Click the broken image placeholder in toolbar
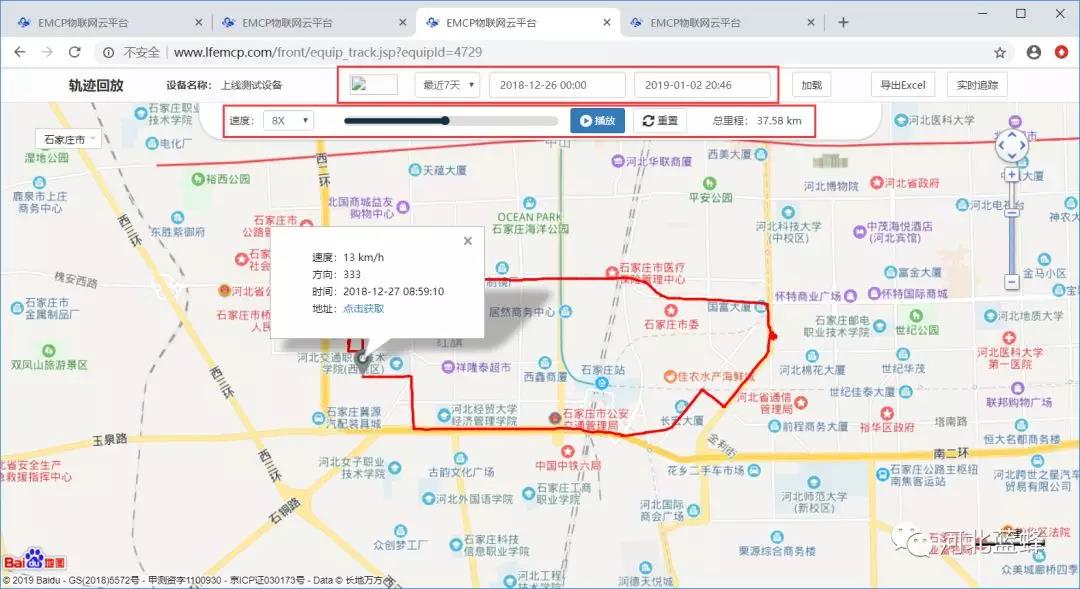The width and height of the screenshot is (1080, 589). (373, 85)
